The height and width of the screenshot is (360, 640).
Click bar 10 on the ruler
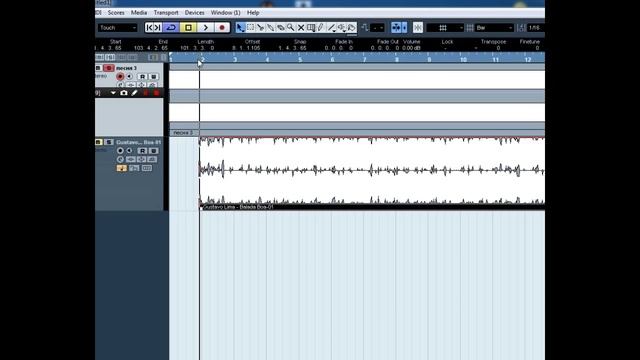(x=463, y=60)
